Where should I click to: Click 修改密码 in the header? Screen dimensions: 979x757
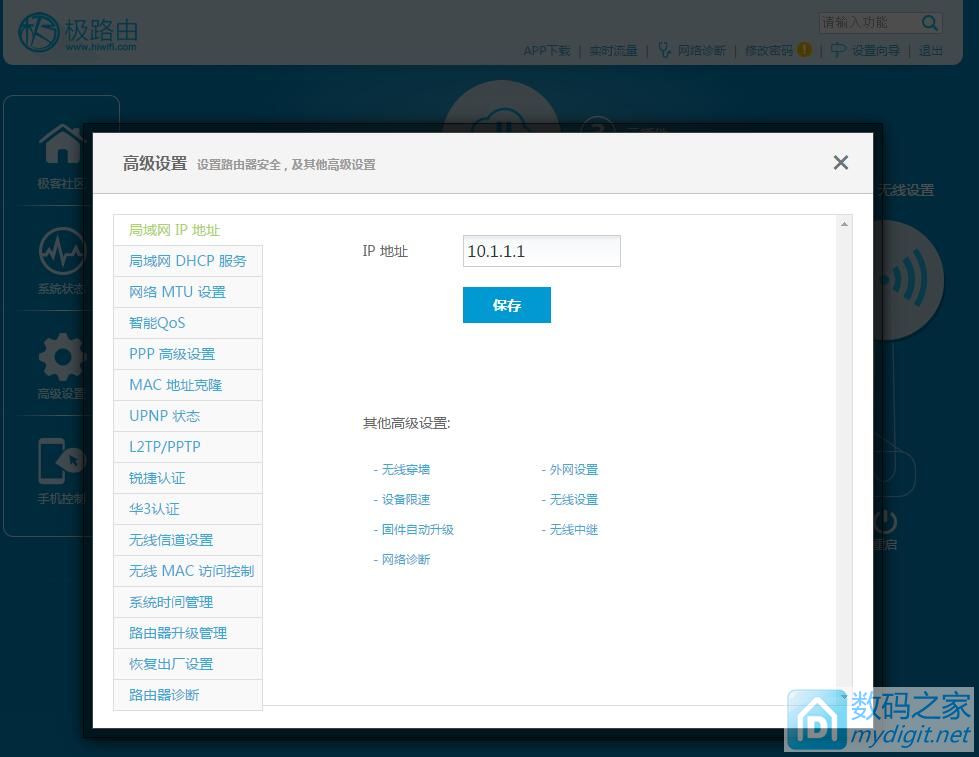769,51
